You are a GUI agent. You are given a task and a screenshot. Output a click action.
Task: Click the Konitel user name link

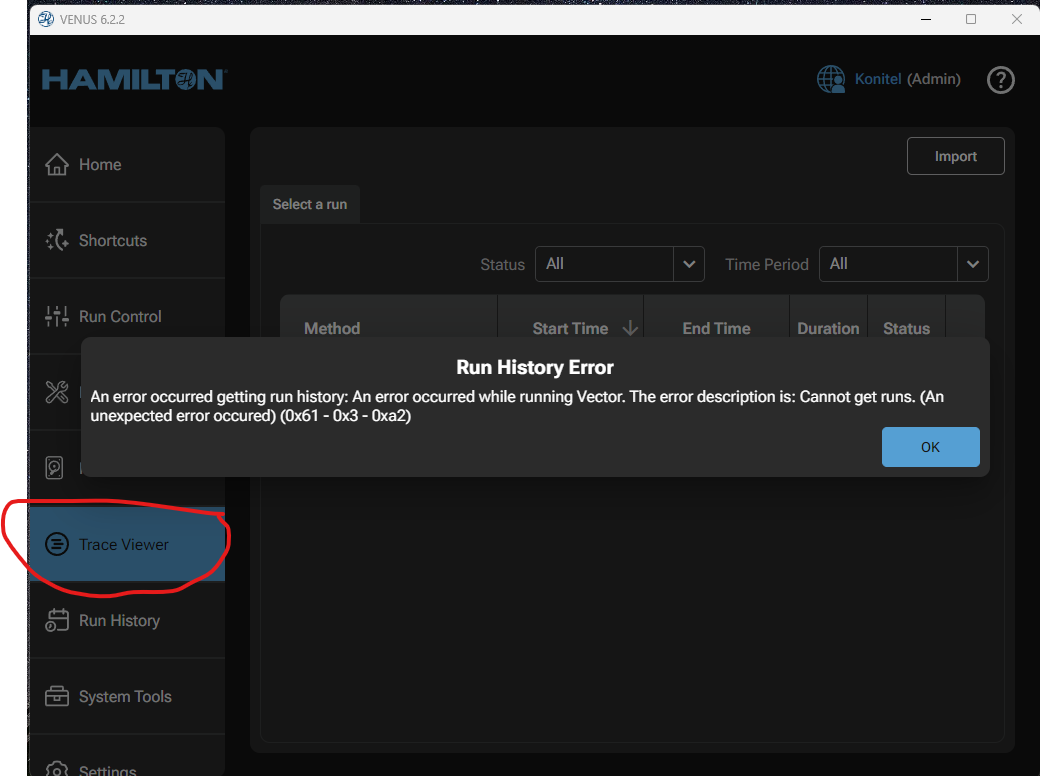(x=878, y=79)
